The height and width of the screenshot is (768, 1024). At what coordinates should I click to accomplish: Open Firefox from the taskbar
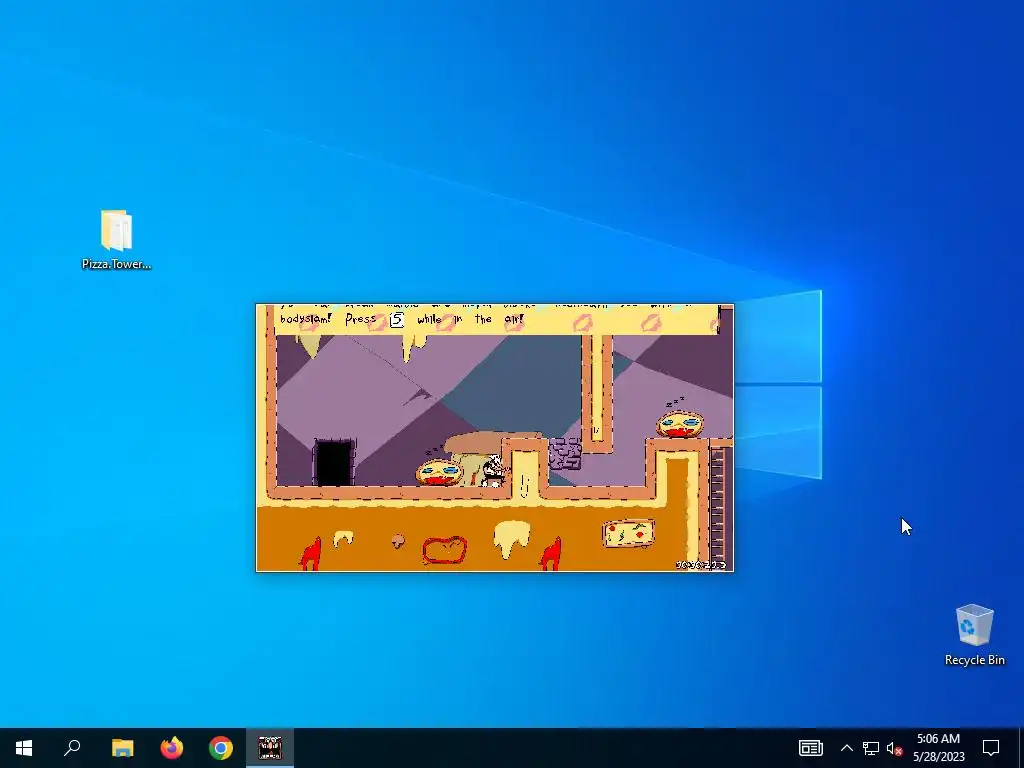point(172,748)
